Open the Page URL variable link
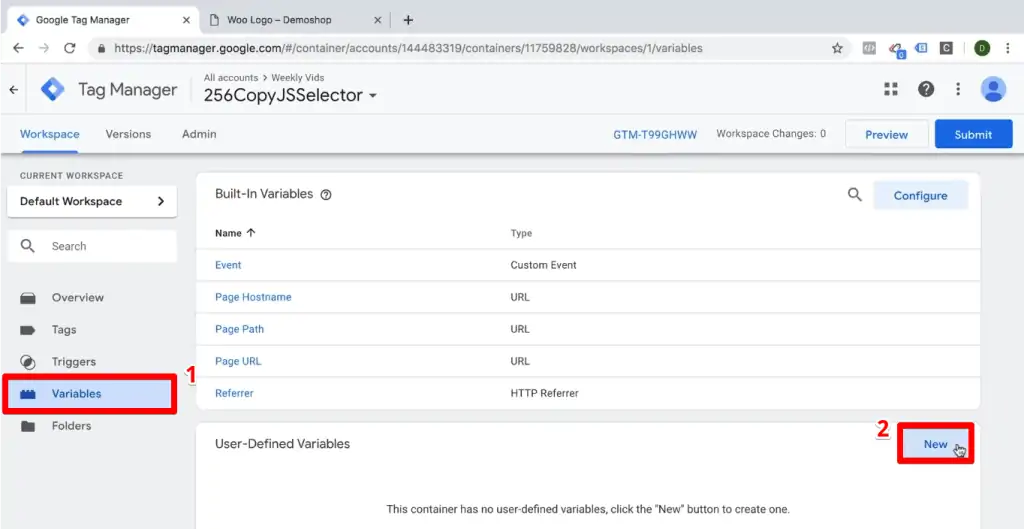This screenshot has width=1024, height=529. pos(238,361)
